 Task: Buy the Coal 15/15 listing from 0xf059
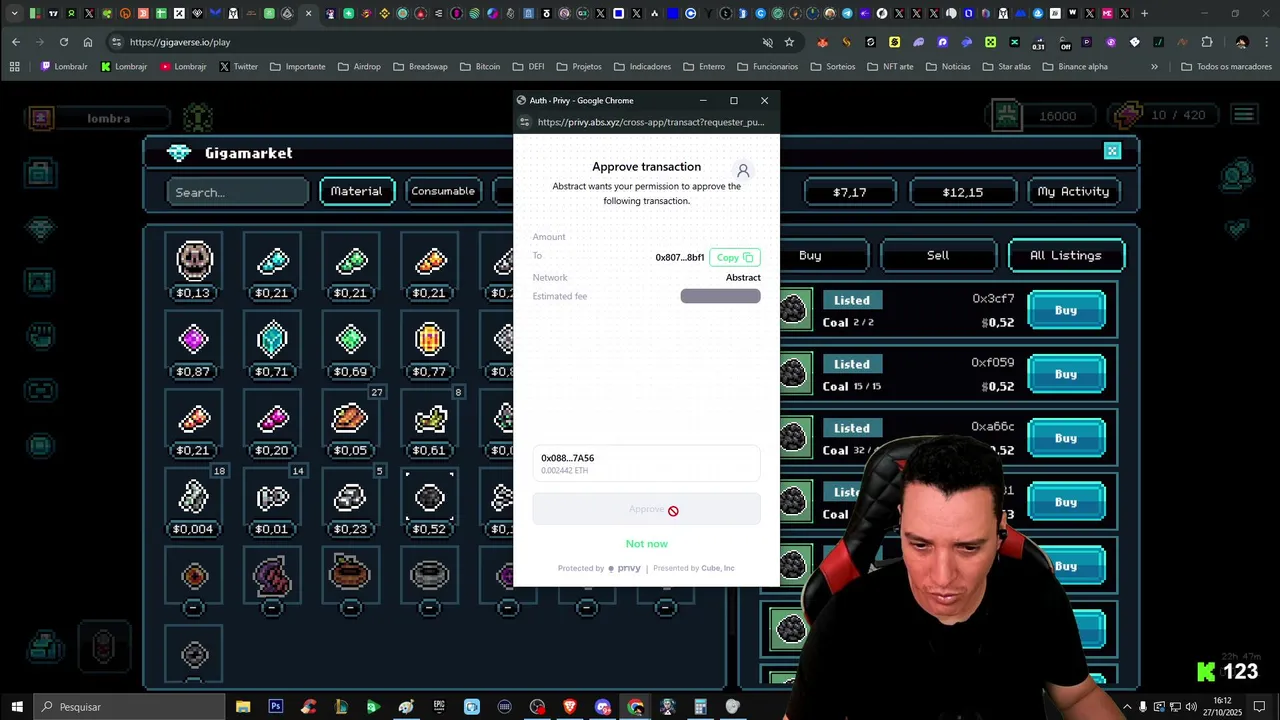(1066, 374)
